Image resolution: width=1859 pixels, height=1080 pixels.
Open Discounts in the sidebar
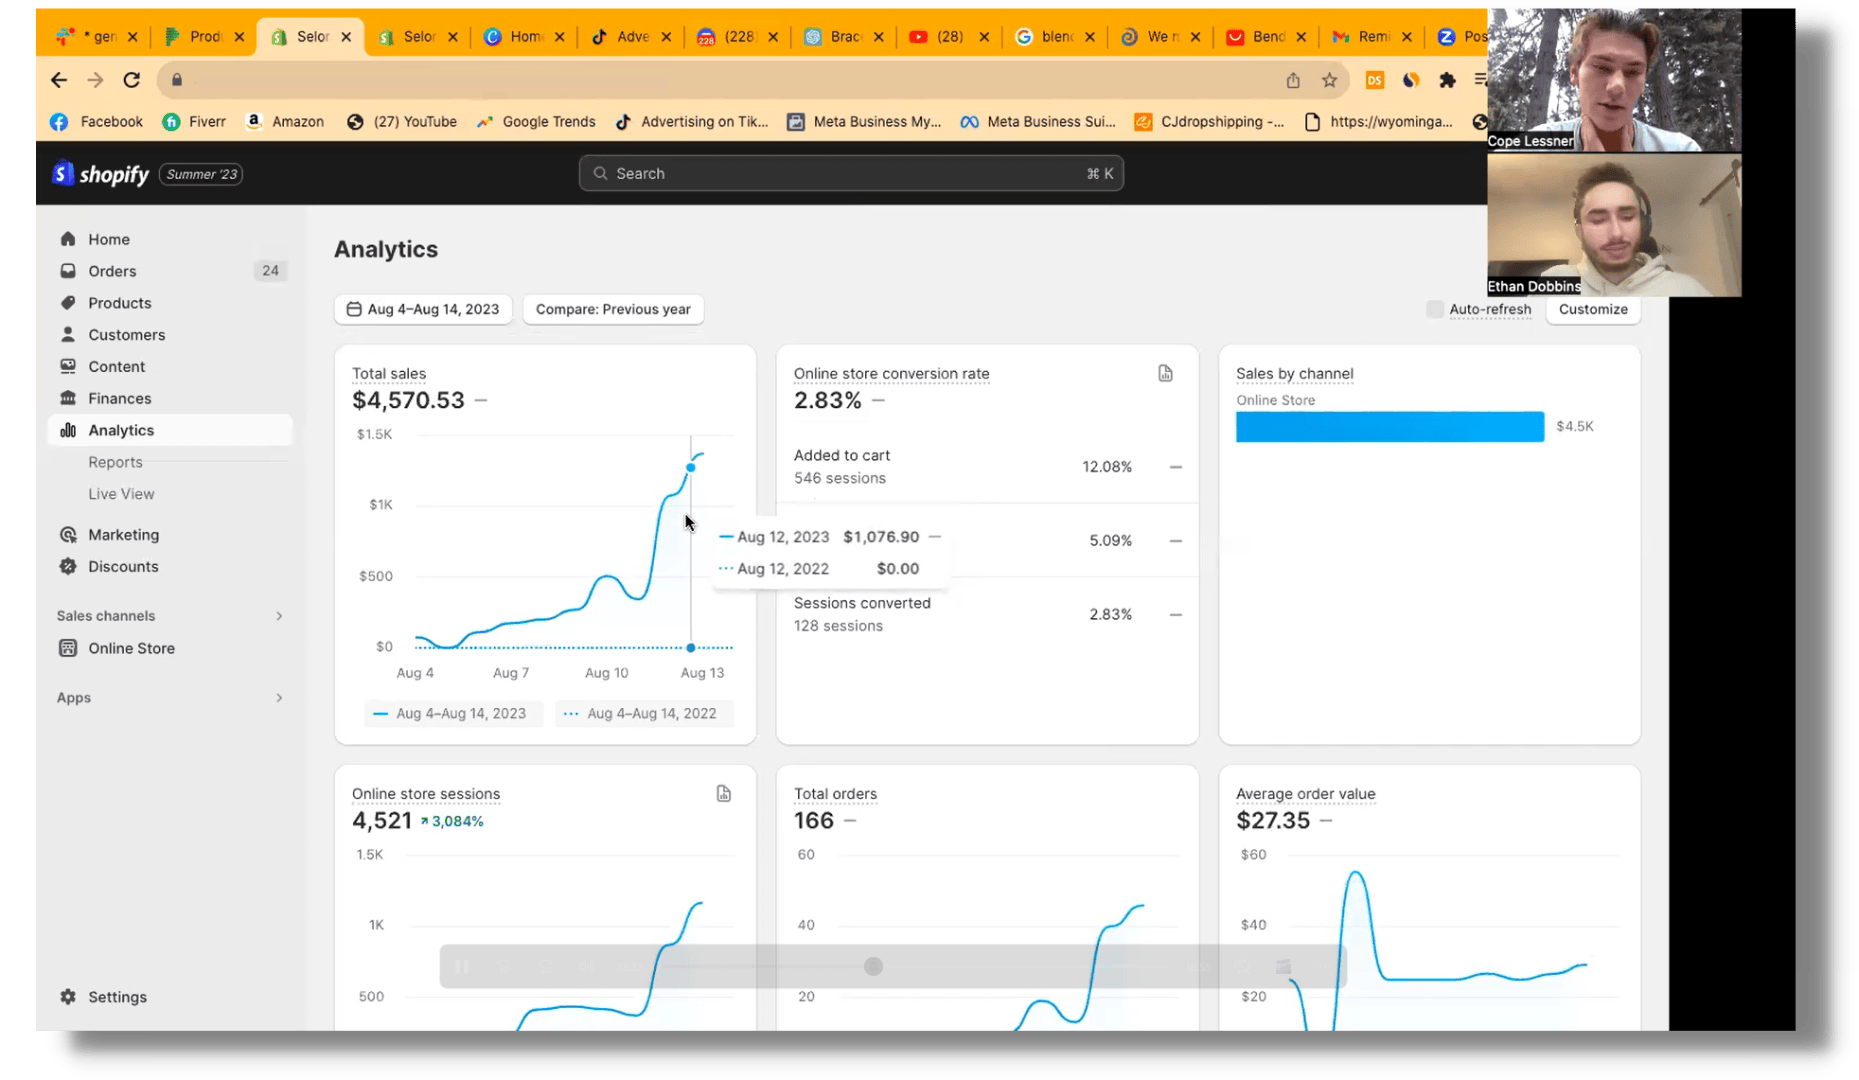(x=123, y=567)
